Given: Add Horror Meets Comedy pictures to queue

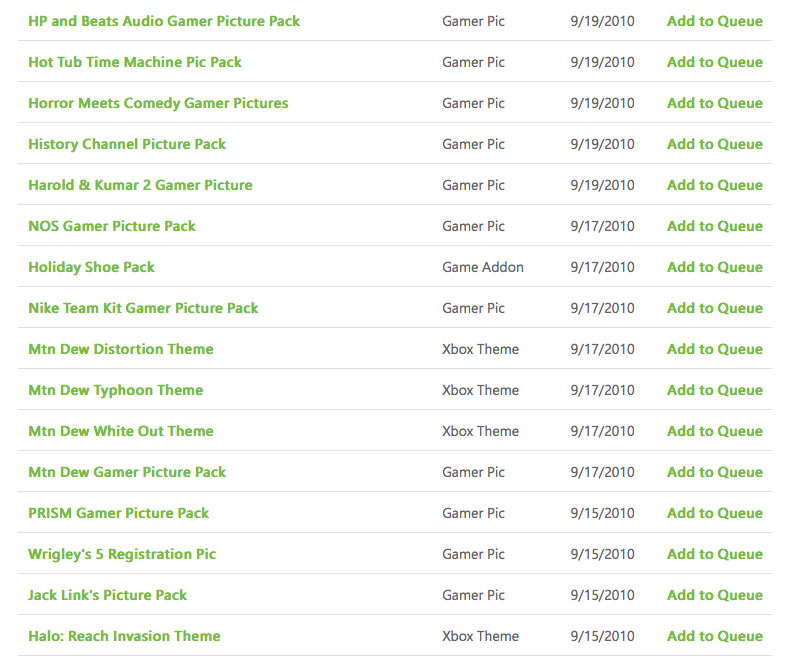Looking at the screenshot, I should pyautogui.click(x=715, y=103).
